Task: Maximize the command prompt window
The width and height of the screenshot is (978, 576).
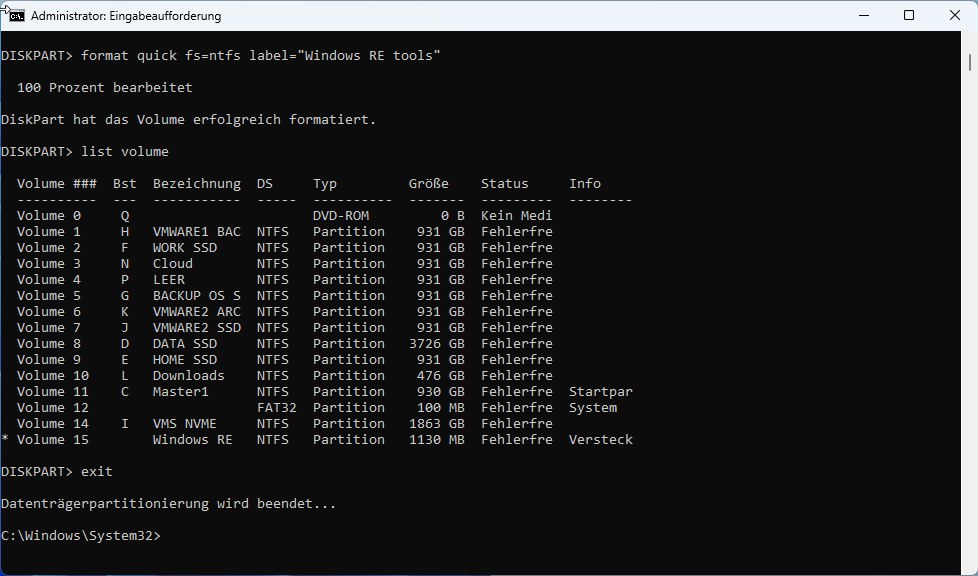Action: coord(908,16)
